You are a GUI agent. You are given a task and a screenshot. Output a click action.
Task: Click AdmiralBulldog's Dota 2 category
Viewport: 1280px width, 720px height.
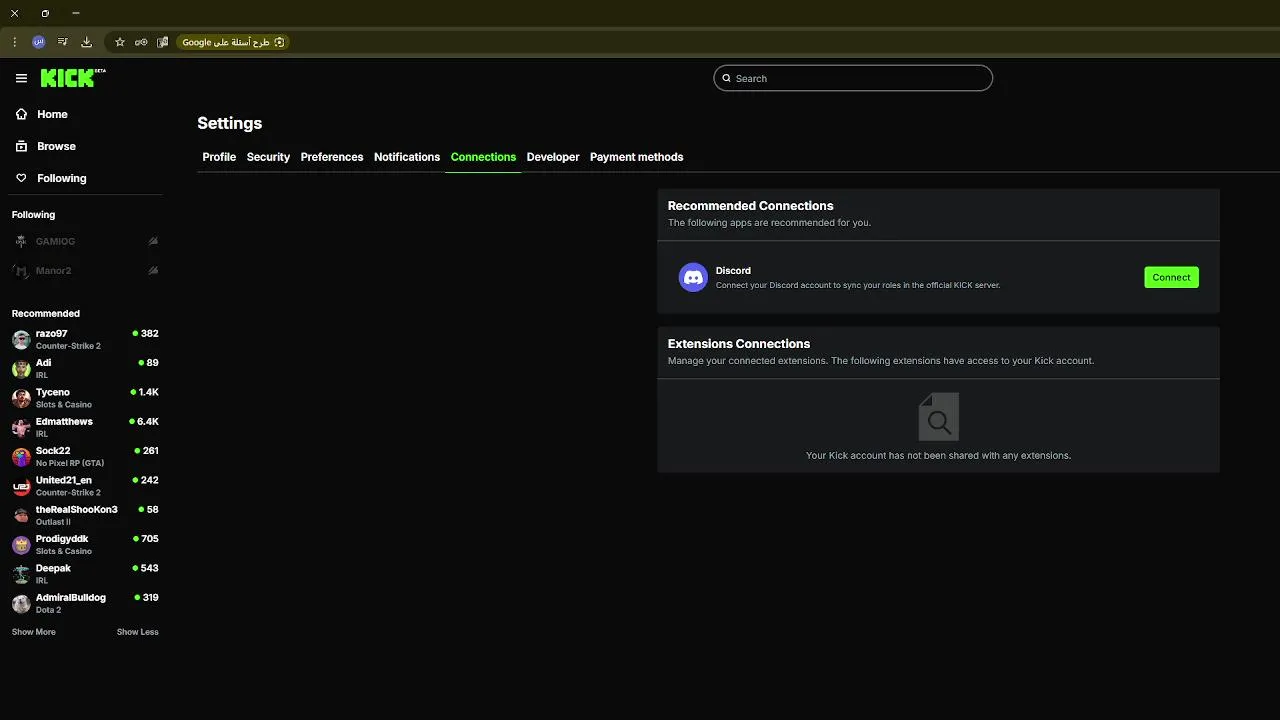pyautogui.click(x=48, y=610)
